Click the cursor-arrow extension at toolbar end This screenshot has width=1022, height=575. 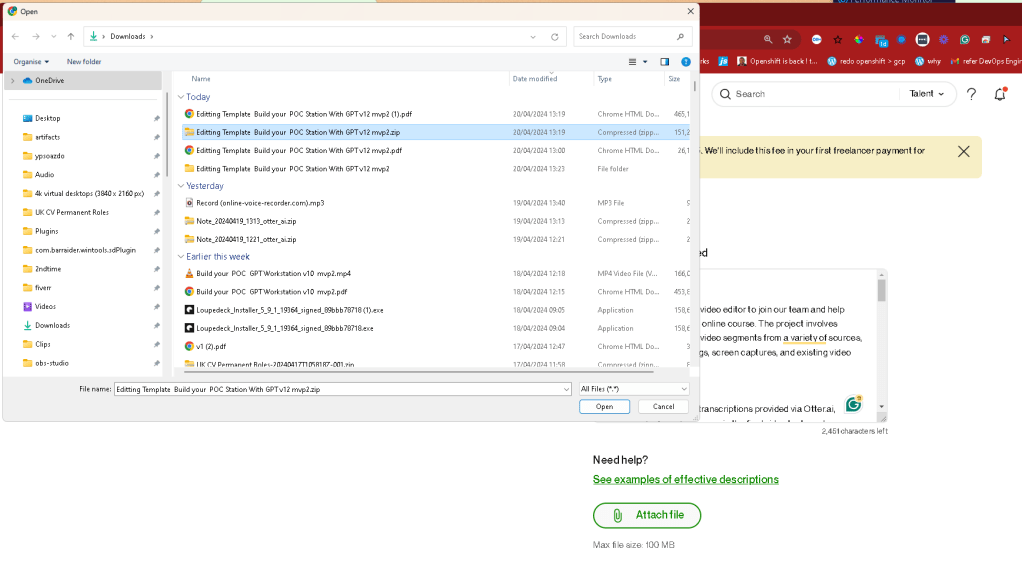[x=1006, y=40]
